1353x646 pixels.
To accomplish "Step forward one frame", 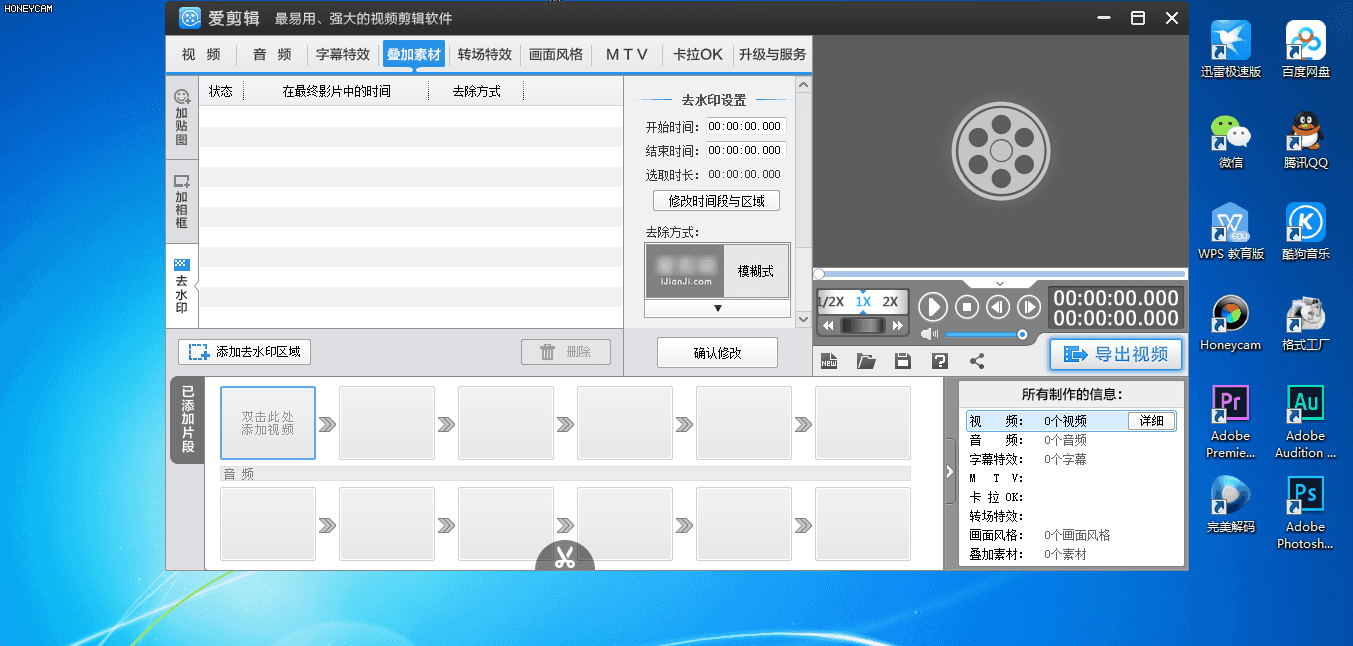I will click(x=1028, y=307).
